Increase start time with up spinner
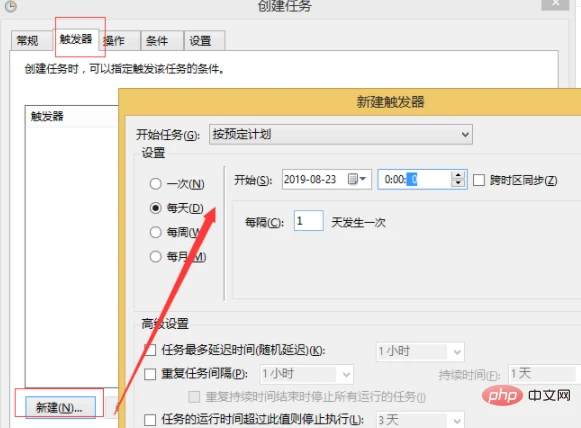Image resolution: width=581 pixels, height=428 pixels. pos(458,175)
